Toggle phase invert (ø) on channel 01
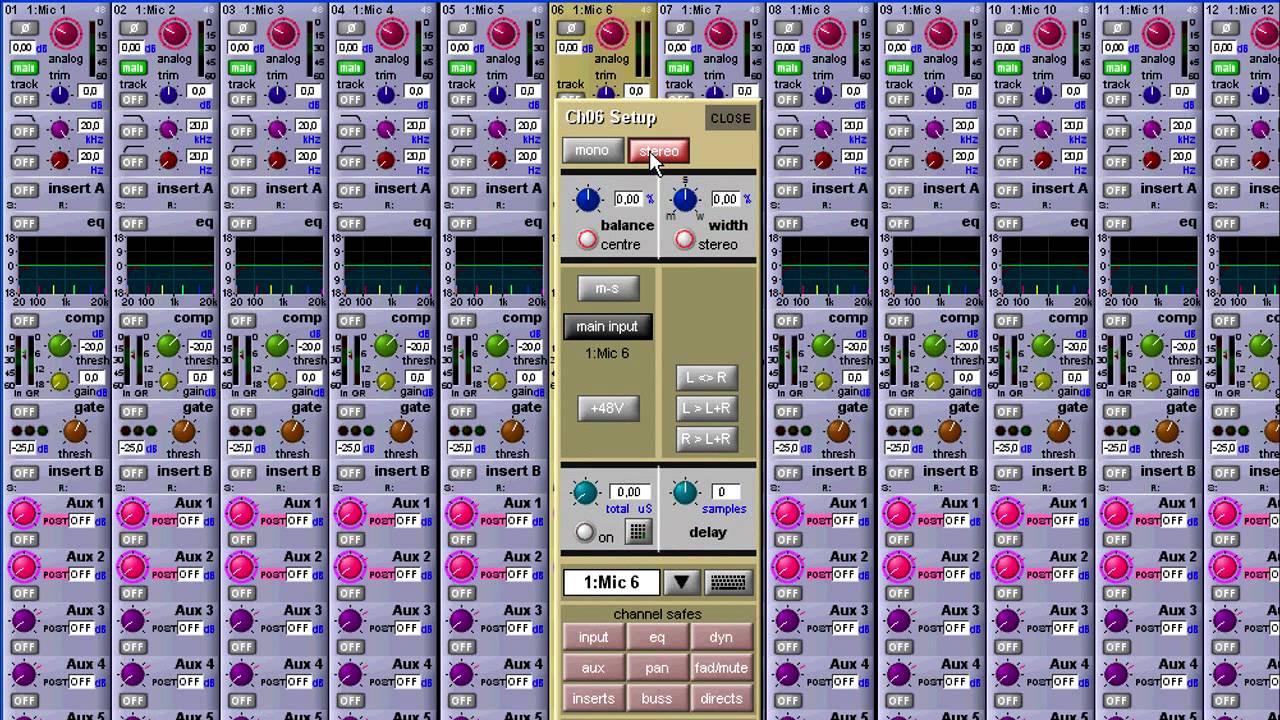Viewport: 1280px width, 720px height. [x=24, y=29]
